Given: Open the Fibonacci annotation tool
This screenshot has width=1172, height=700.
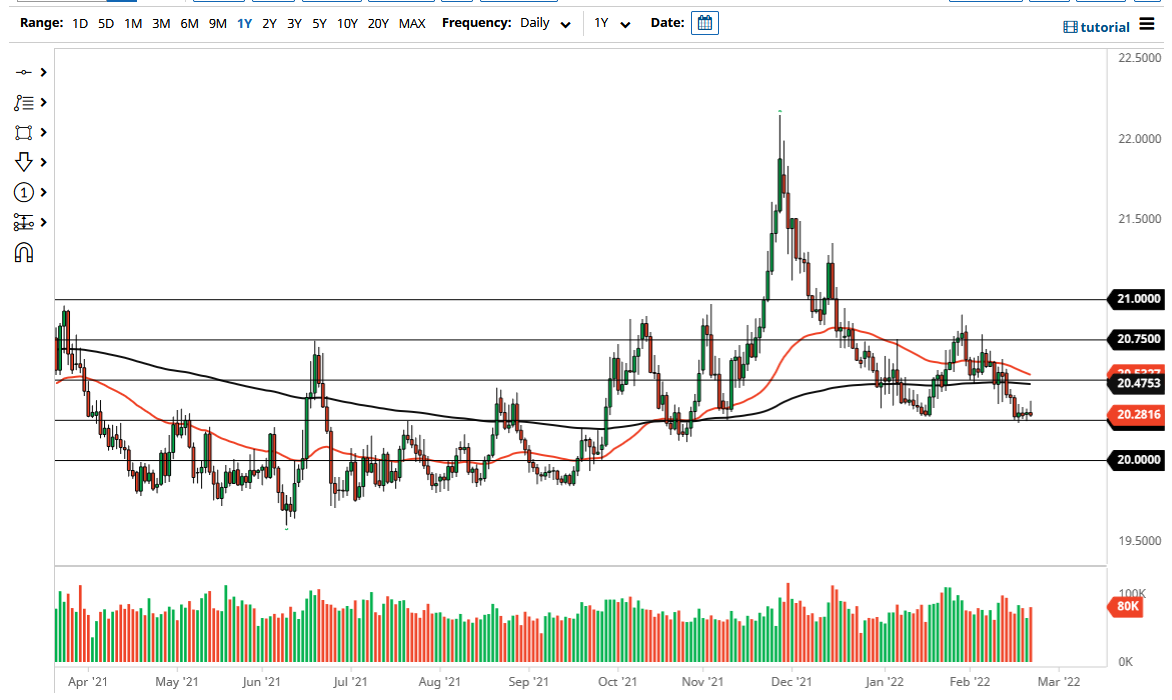Looking at the screenshot, I should pyautogui.click(x=25, y=102).
